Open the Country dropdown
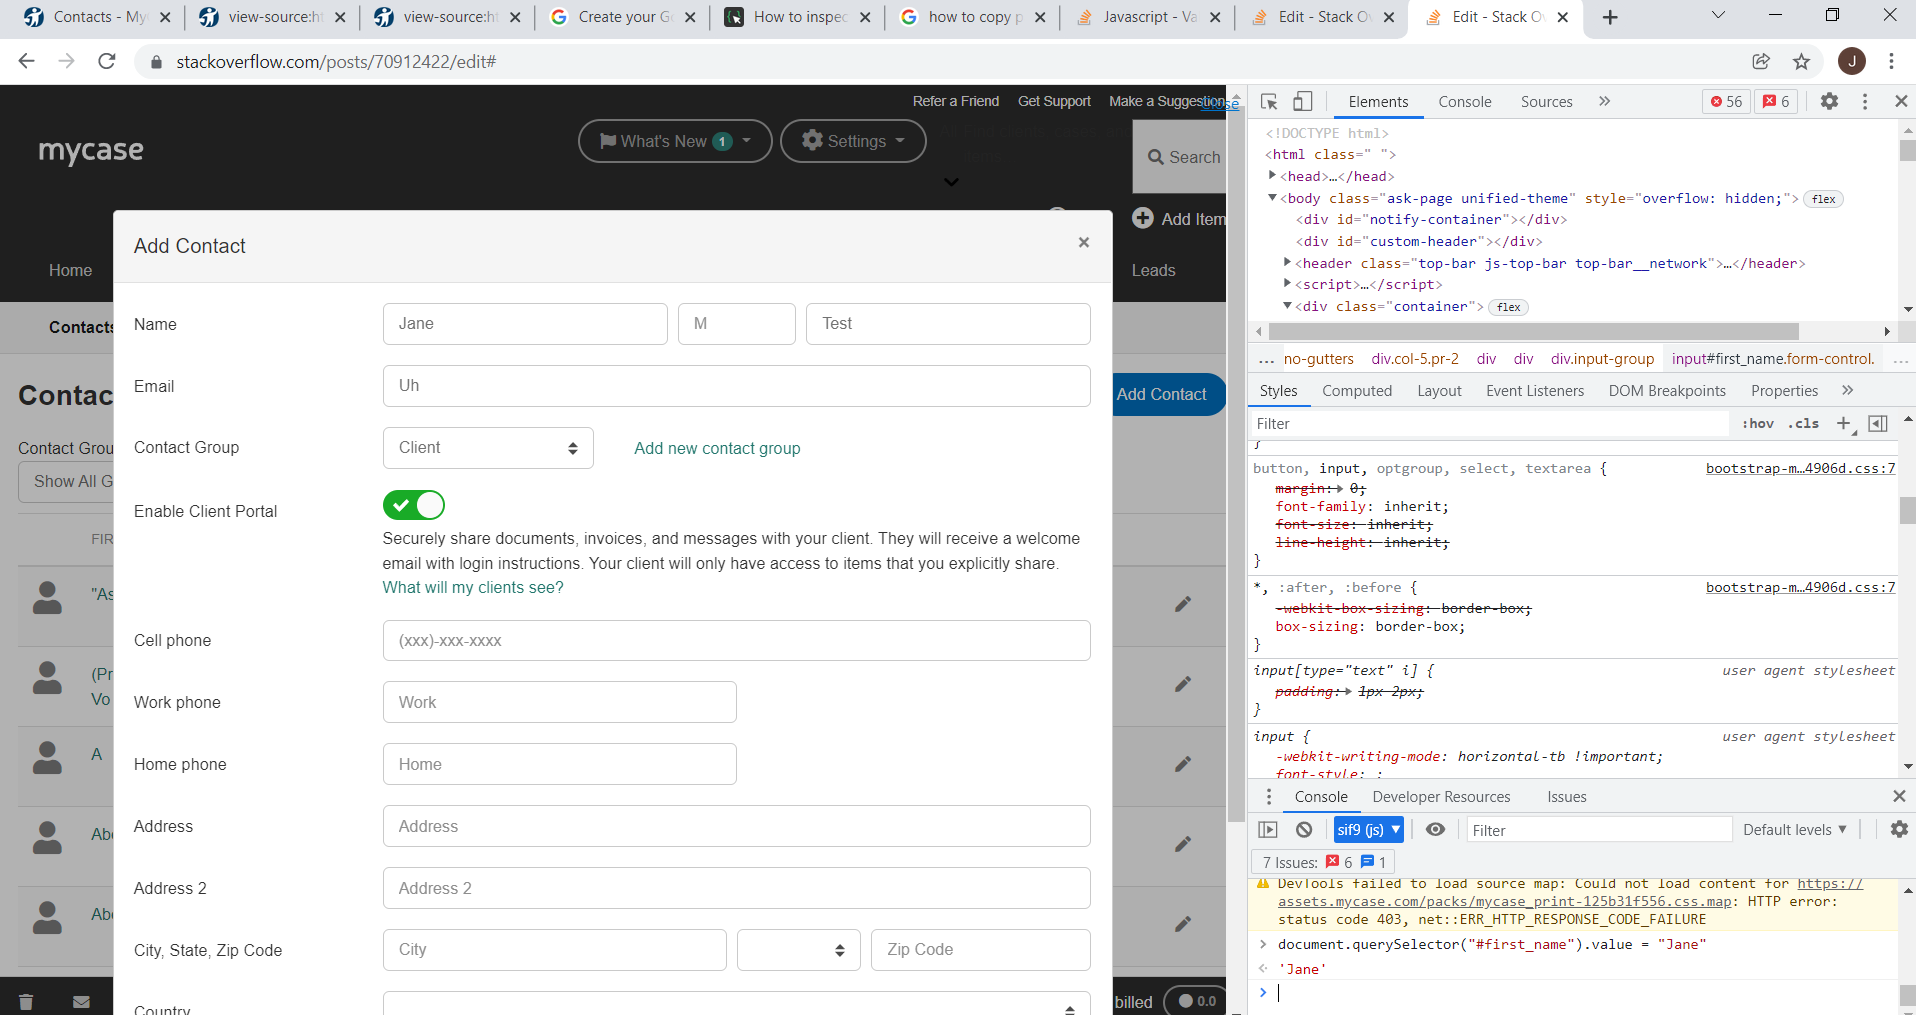 point(736,1003)
